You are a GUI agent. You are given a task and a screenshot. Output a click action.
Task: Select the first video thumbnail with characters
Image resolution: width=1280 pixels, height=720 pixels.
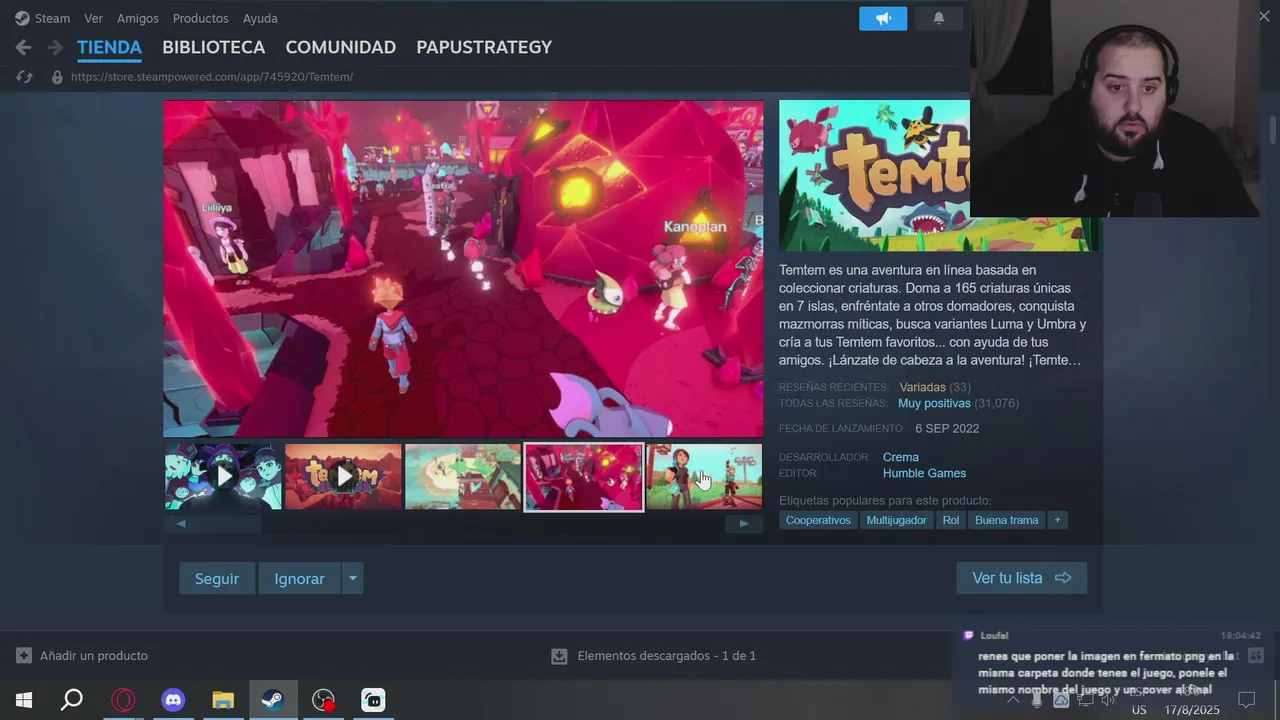[x=223, y=477]
